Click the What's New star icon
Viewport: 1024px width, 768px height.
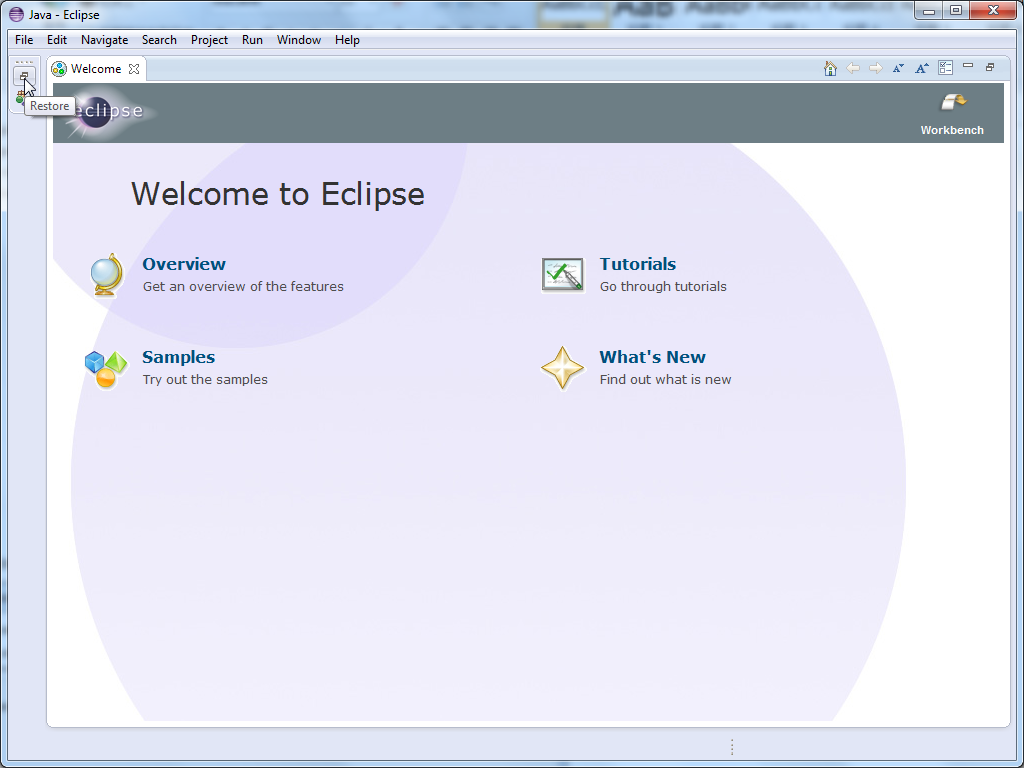[562, 368]
